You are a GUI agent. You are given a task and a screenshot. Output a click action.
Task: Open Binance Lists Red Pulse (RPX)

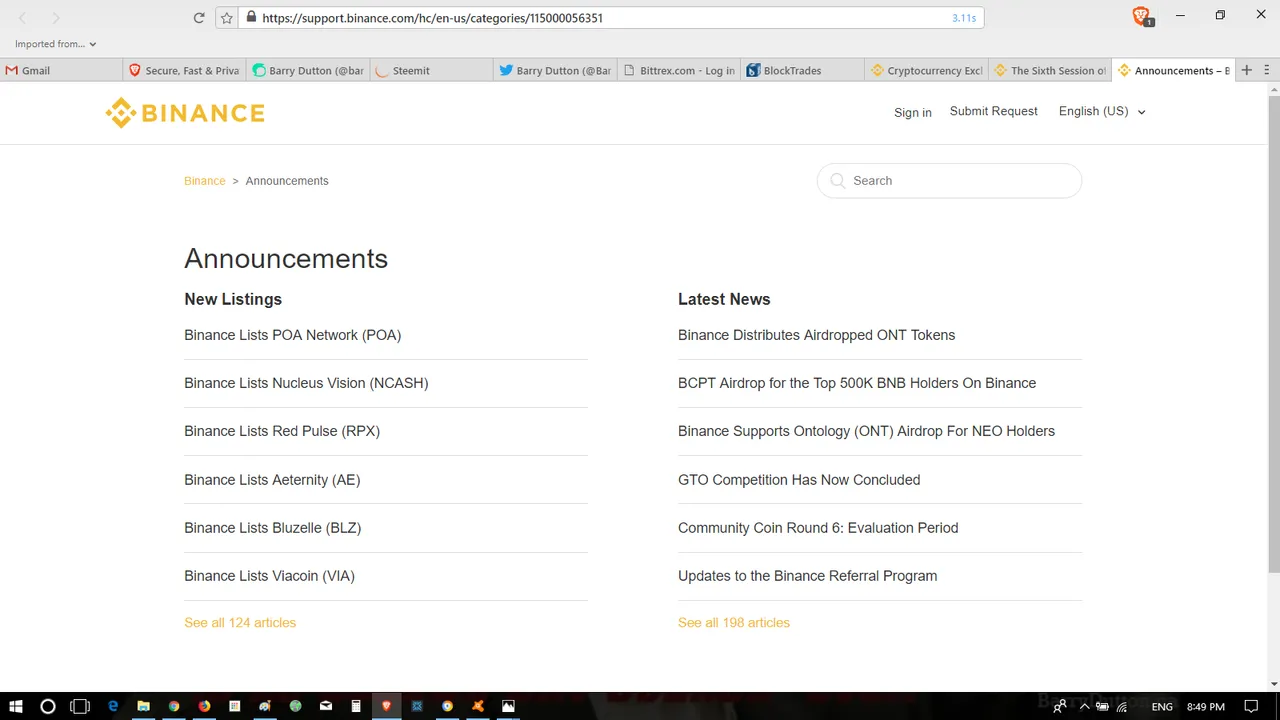point(282,431)
